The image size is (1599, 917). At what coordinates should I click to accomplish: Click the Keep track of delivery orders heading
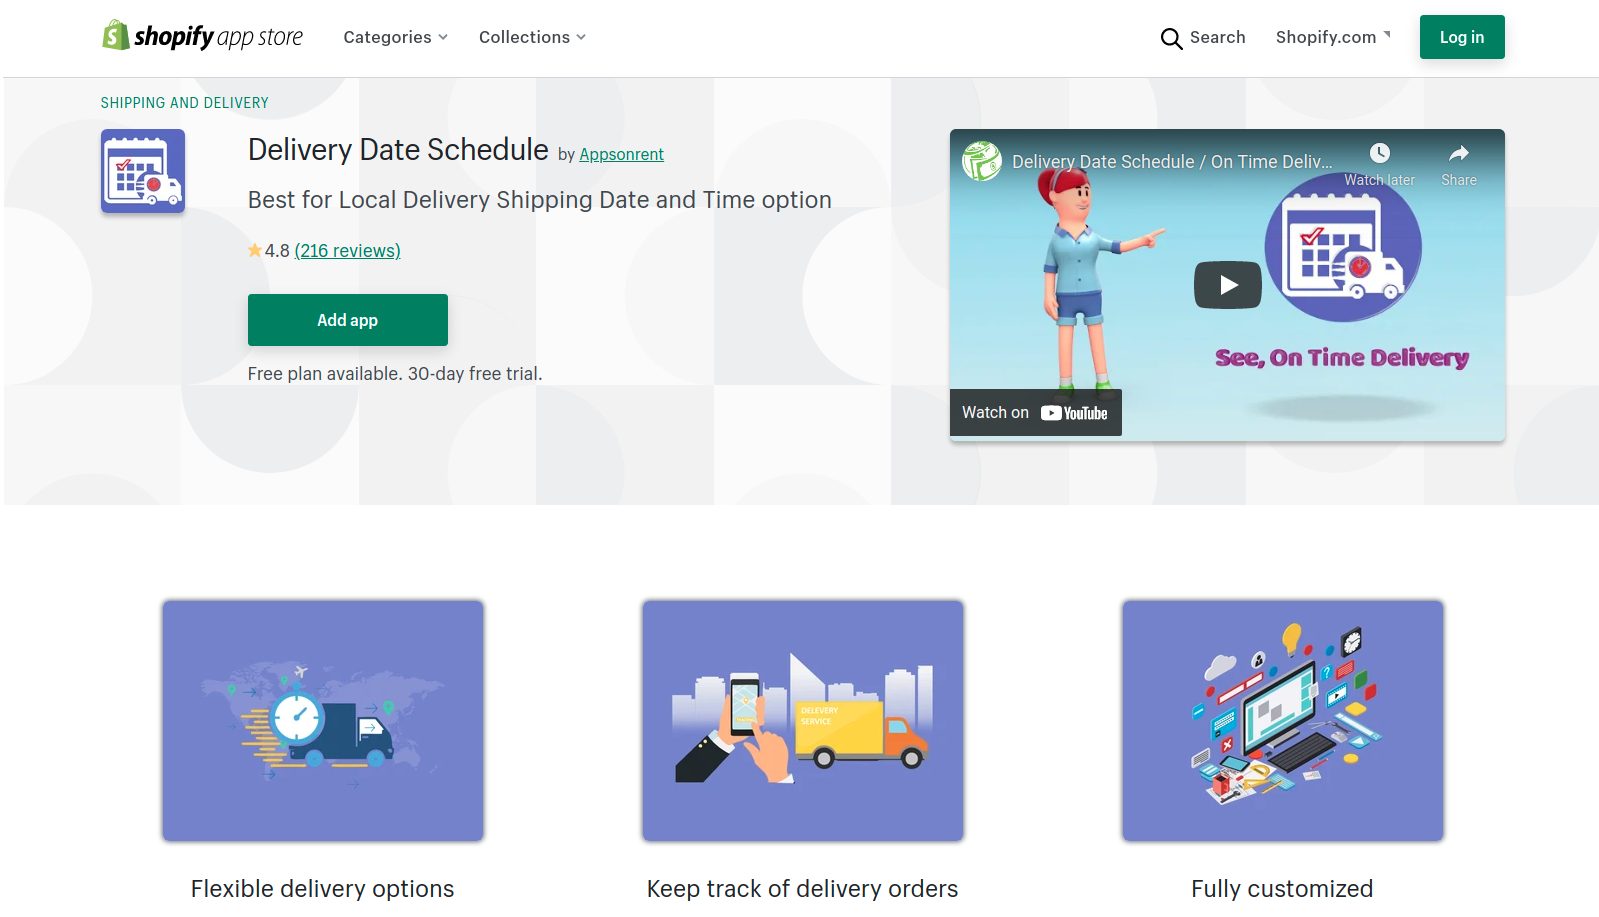coord(802,889)
